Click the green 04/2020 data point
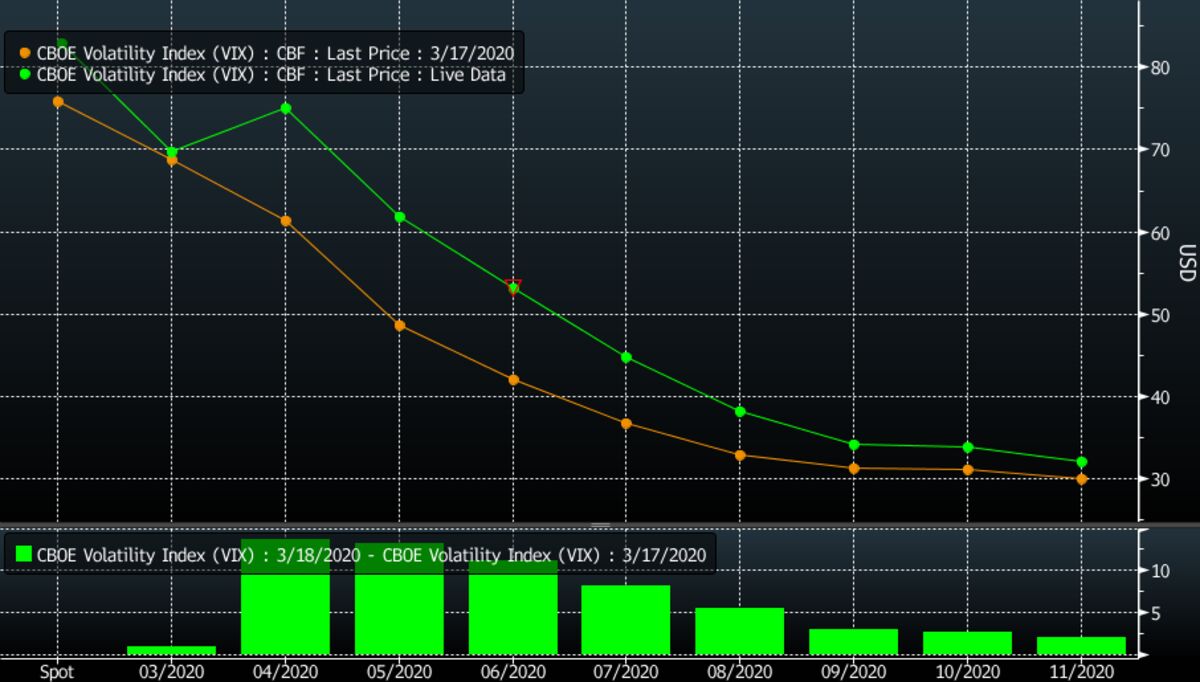The height and width of the screenshot is (682, 1200). click(285, 108)
